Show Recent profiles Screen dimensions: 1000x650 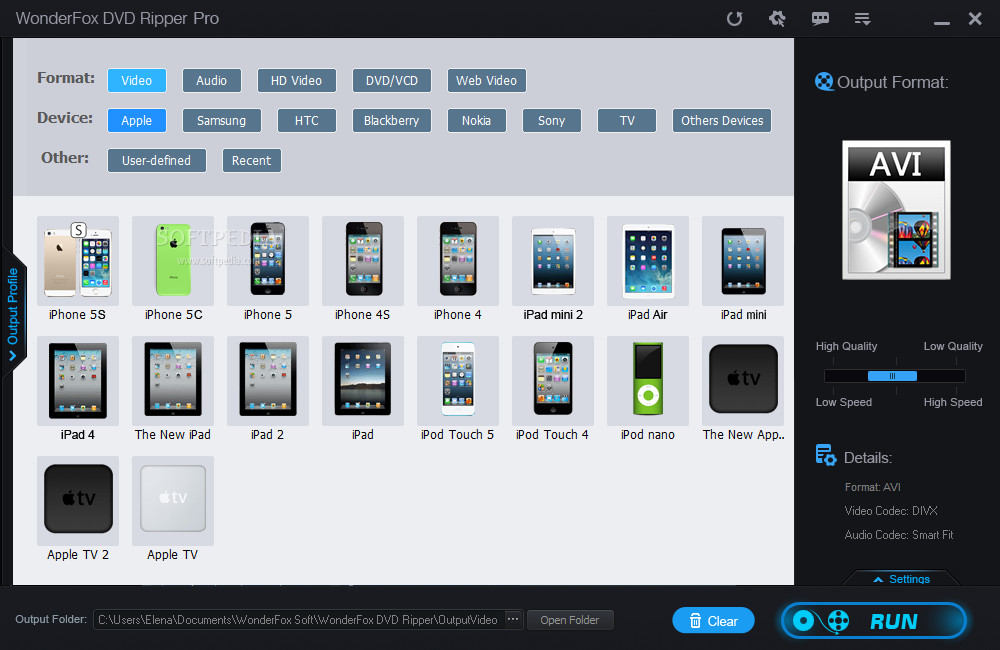click(251, 161)
